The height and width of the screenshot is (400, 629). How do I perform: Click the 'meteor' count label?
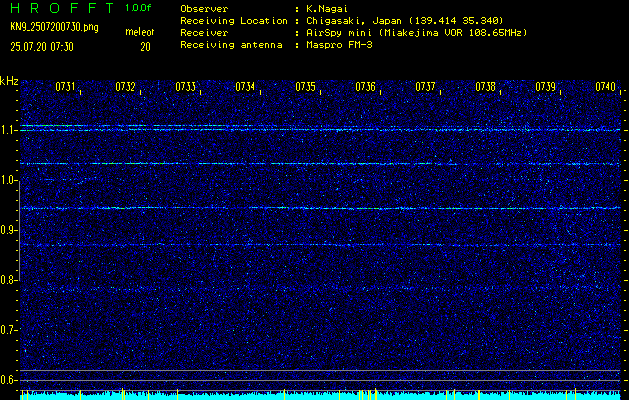coord(140,32)
